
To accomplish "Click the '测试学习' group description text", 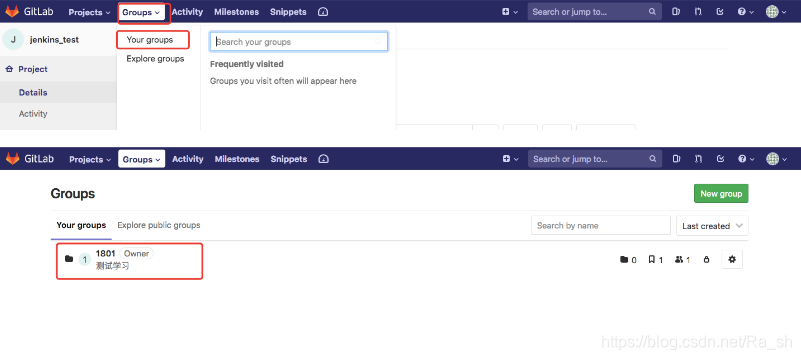I will tap(112, 266).
